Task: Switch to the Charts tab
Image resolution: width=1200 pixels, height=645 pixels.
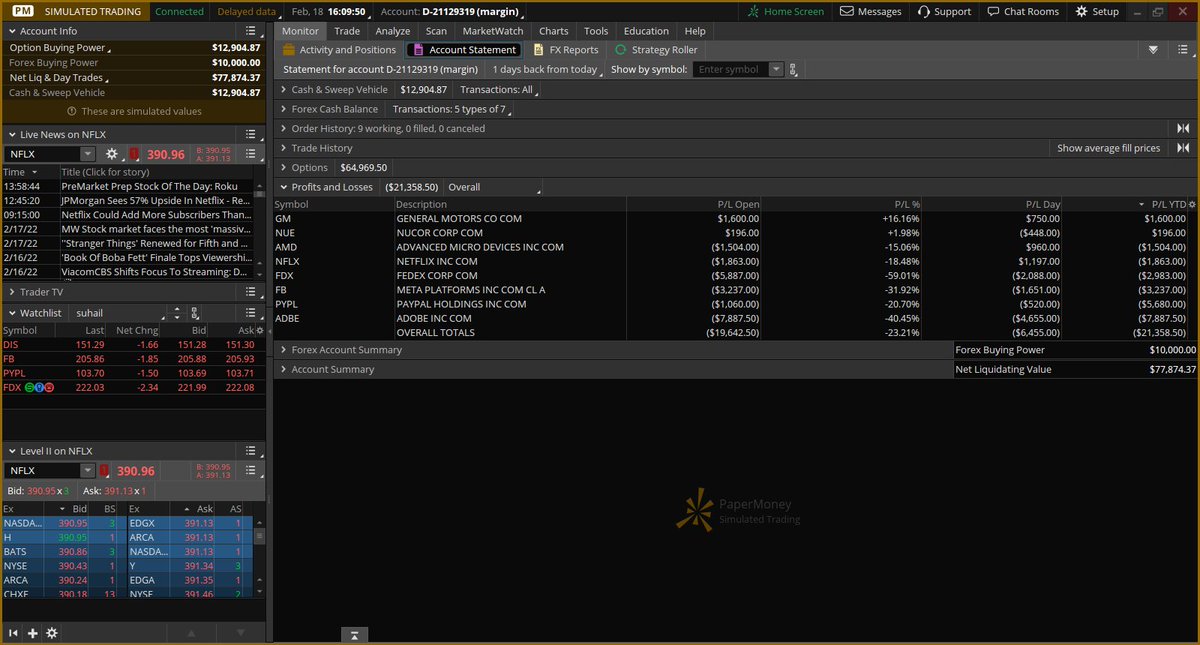Action: point(554,31)
